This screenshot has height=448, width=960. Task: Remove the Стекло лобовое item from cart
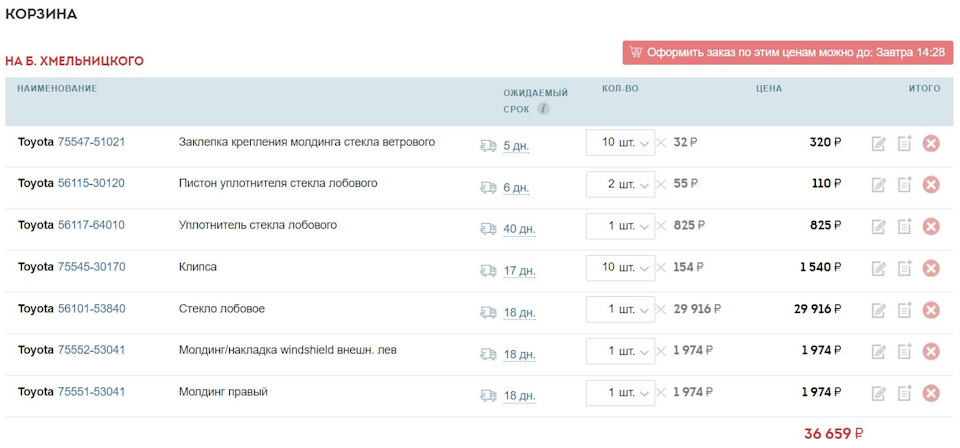pyautogui.click(x=930, y=310)
